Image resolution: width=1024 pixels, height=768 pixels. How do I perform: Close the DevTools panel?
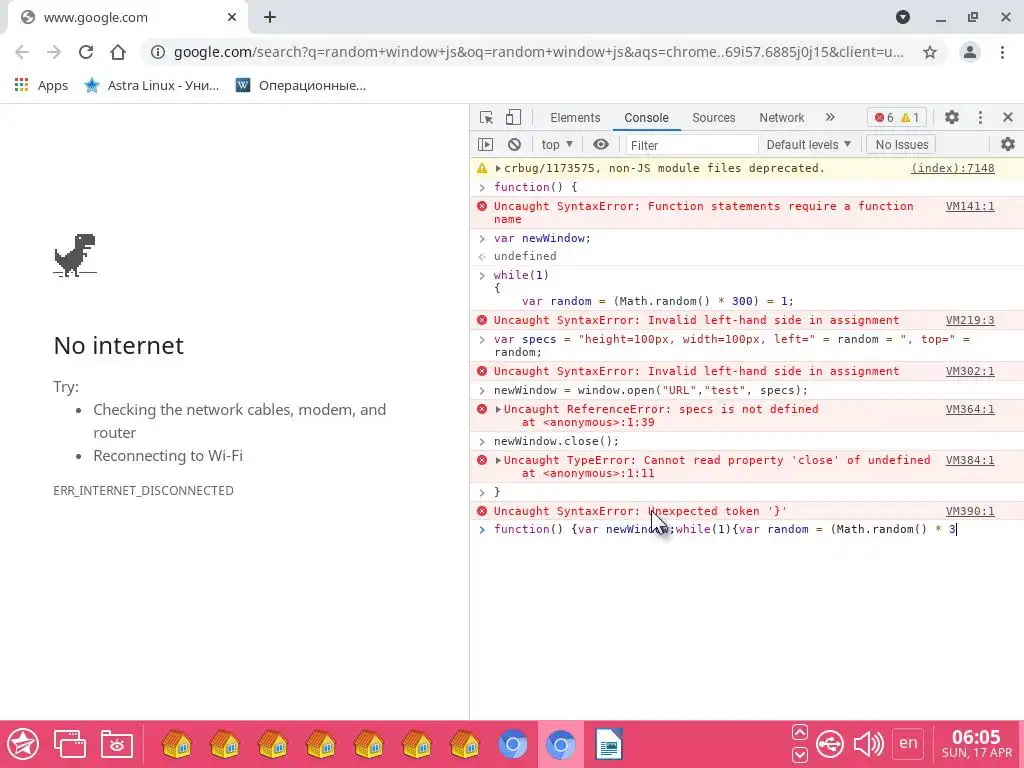(1008, 118)
